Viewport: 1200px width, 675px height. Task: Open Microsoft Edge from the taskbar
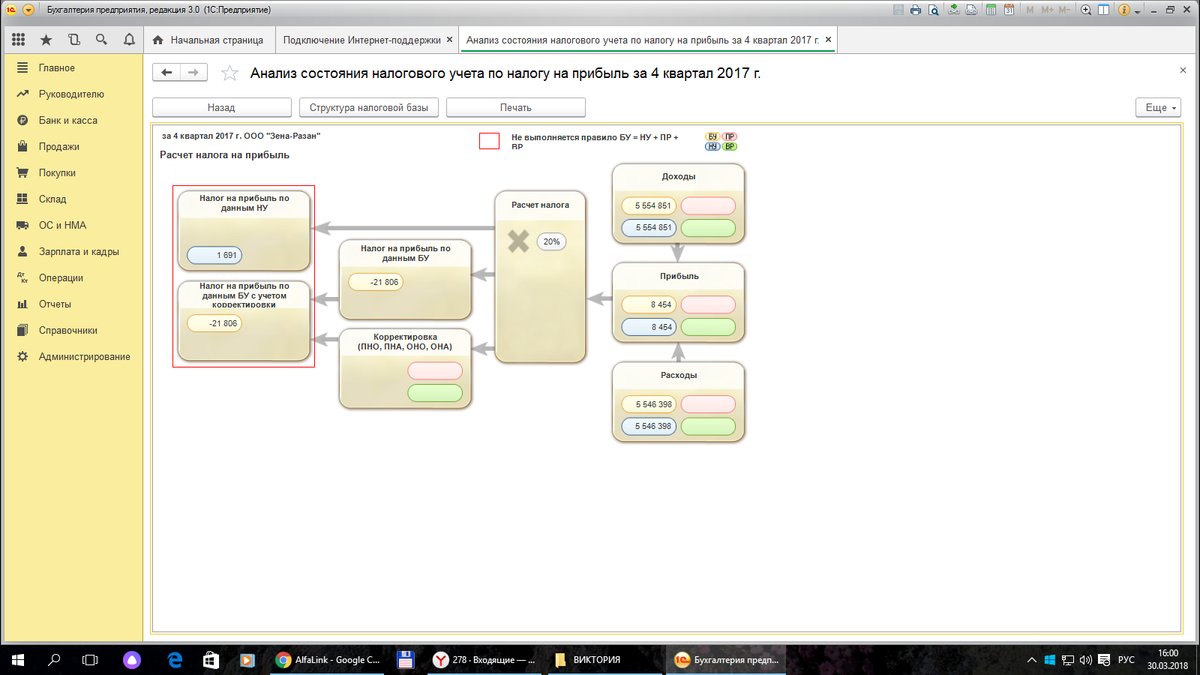click(174, 660)
